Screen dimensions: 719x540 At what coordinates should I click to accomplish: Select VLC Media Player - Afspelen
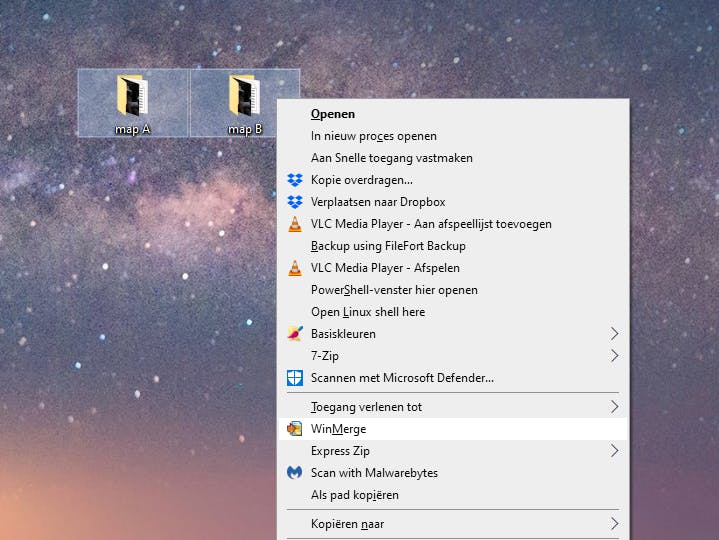[453, 268]
